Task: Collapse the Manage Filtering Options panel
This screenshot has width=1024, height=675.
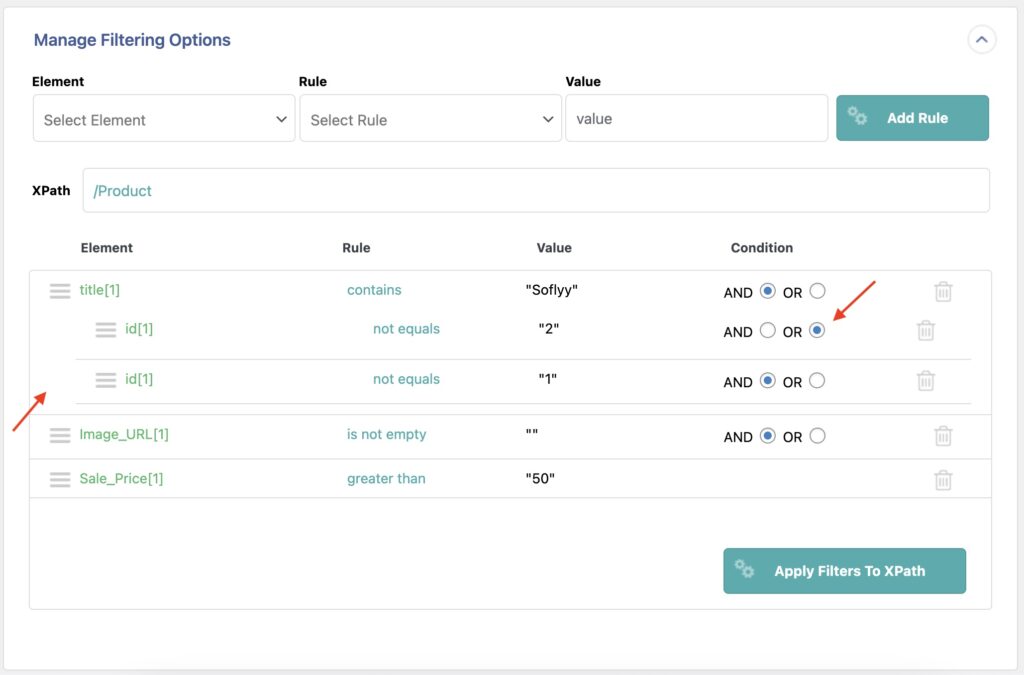Action: [981, 39]
